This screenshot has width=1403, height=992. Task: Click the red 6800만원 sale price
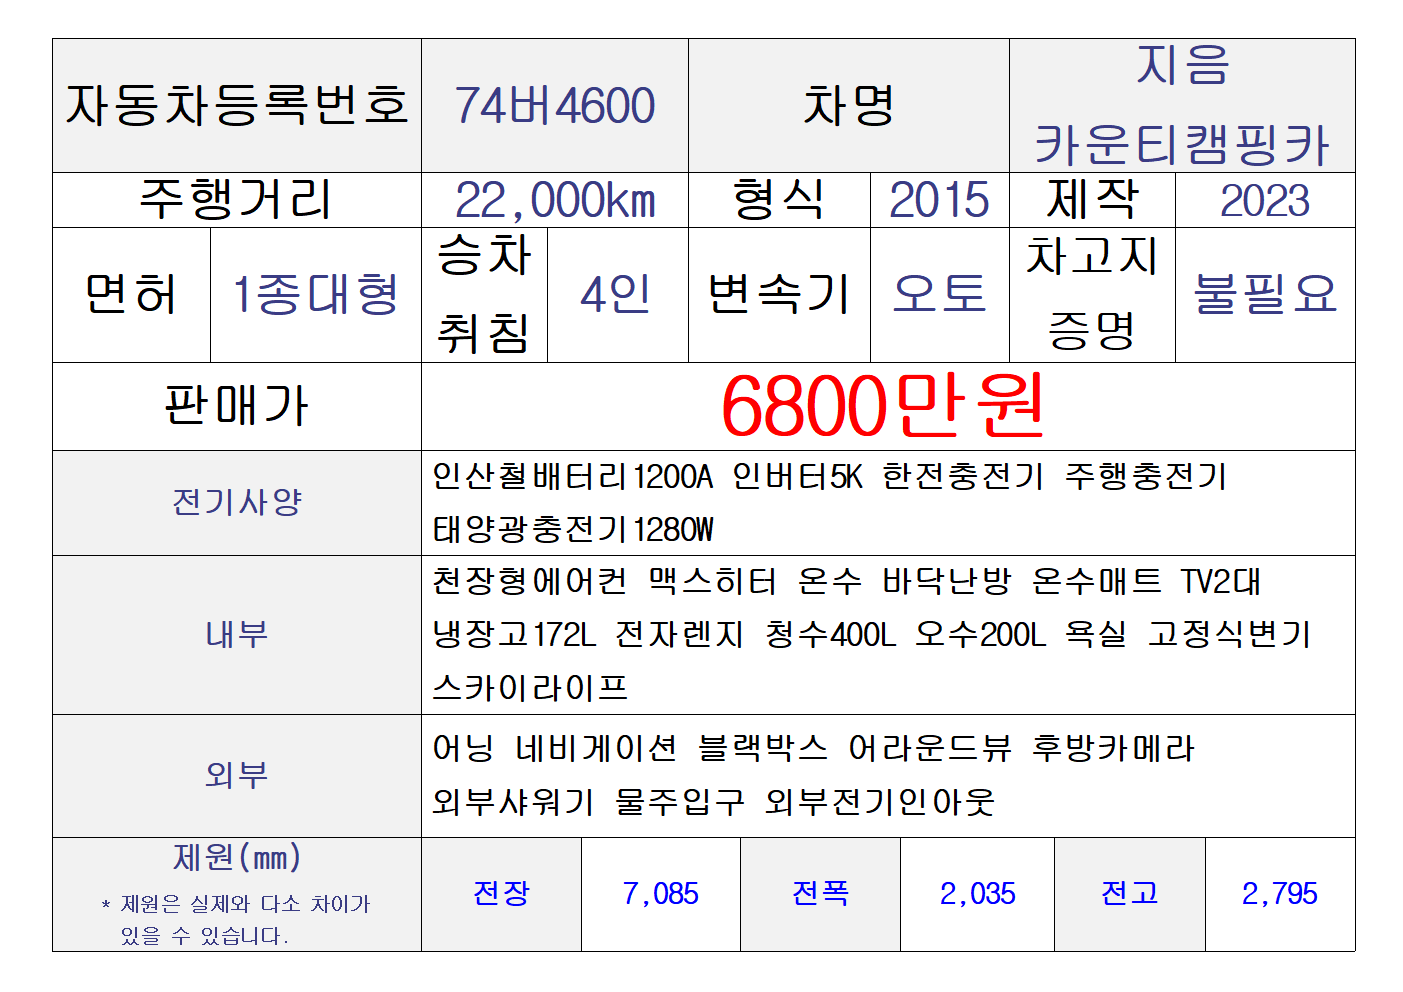[x=882, y=406]
